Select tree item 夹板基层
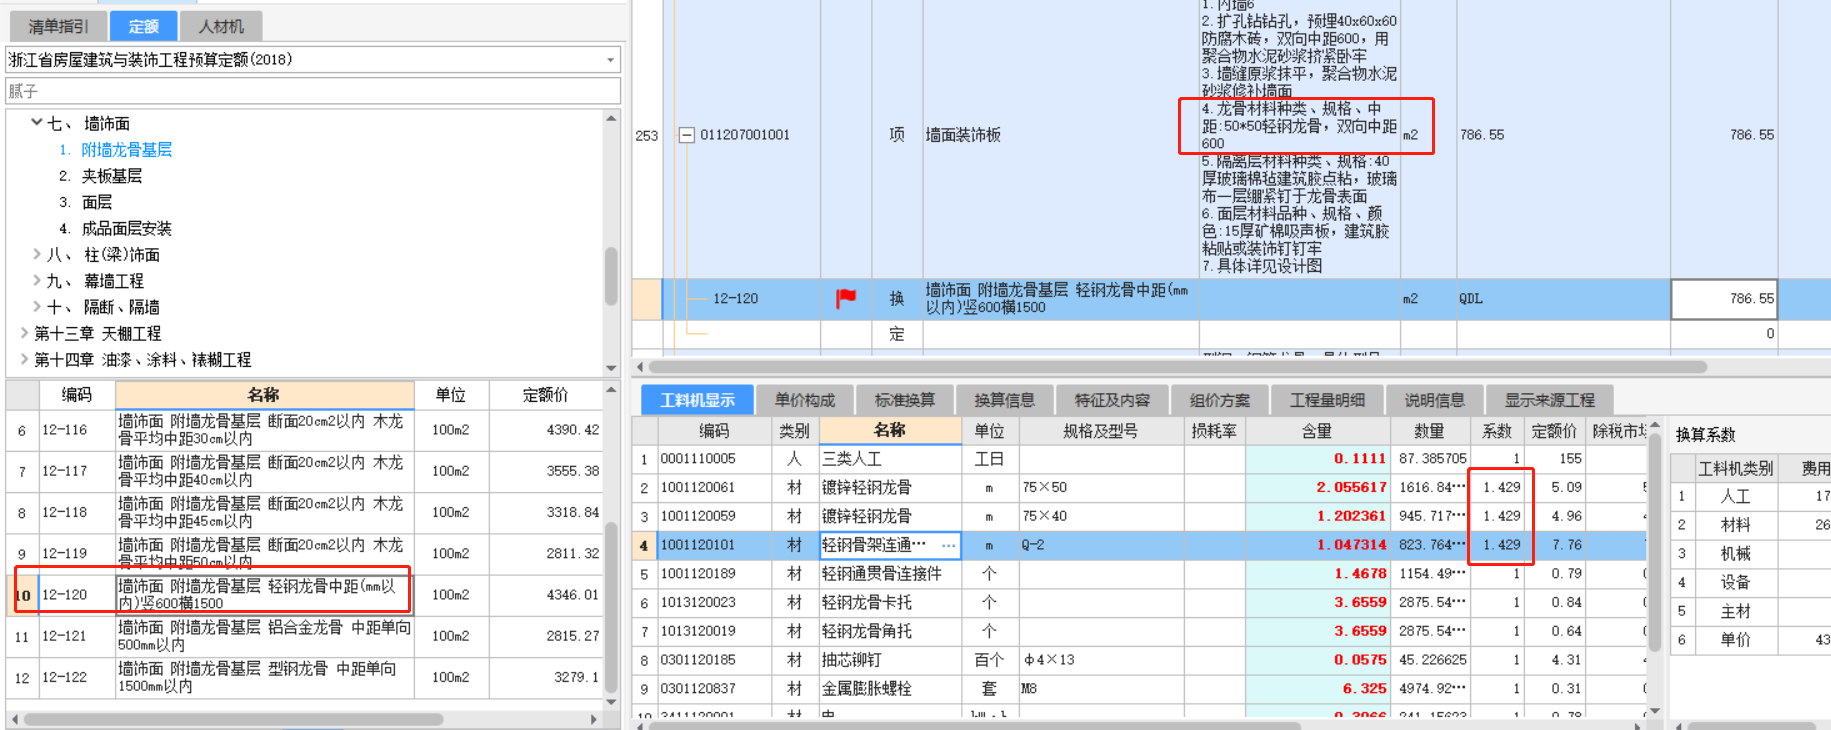 click(111, 176)
